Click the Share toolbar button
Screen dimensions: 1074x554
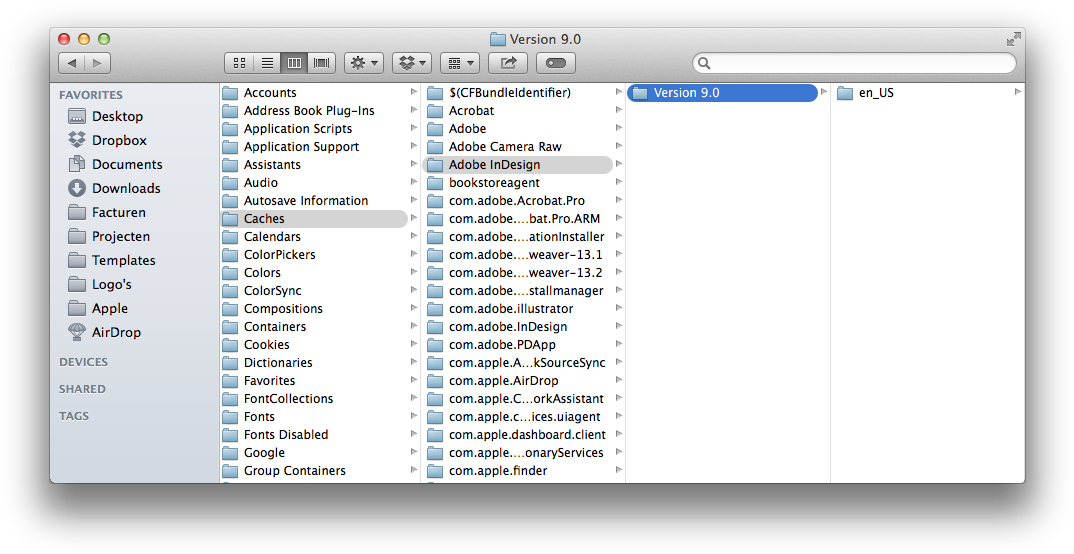coord(508,63)
